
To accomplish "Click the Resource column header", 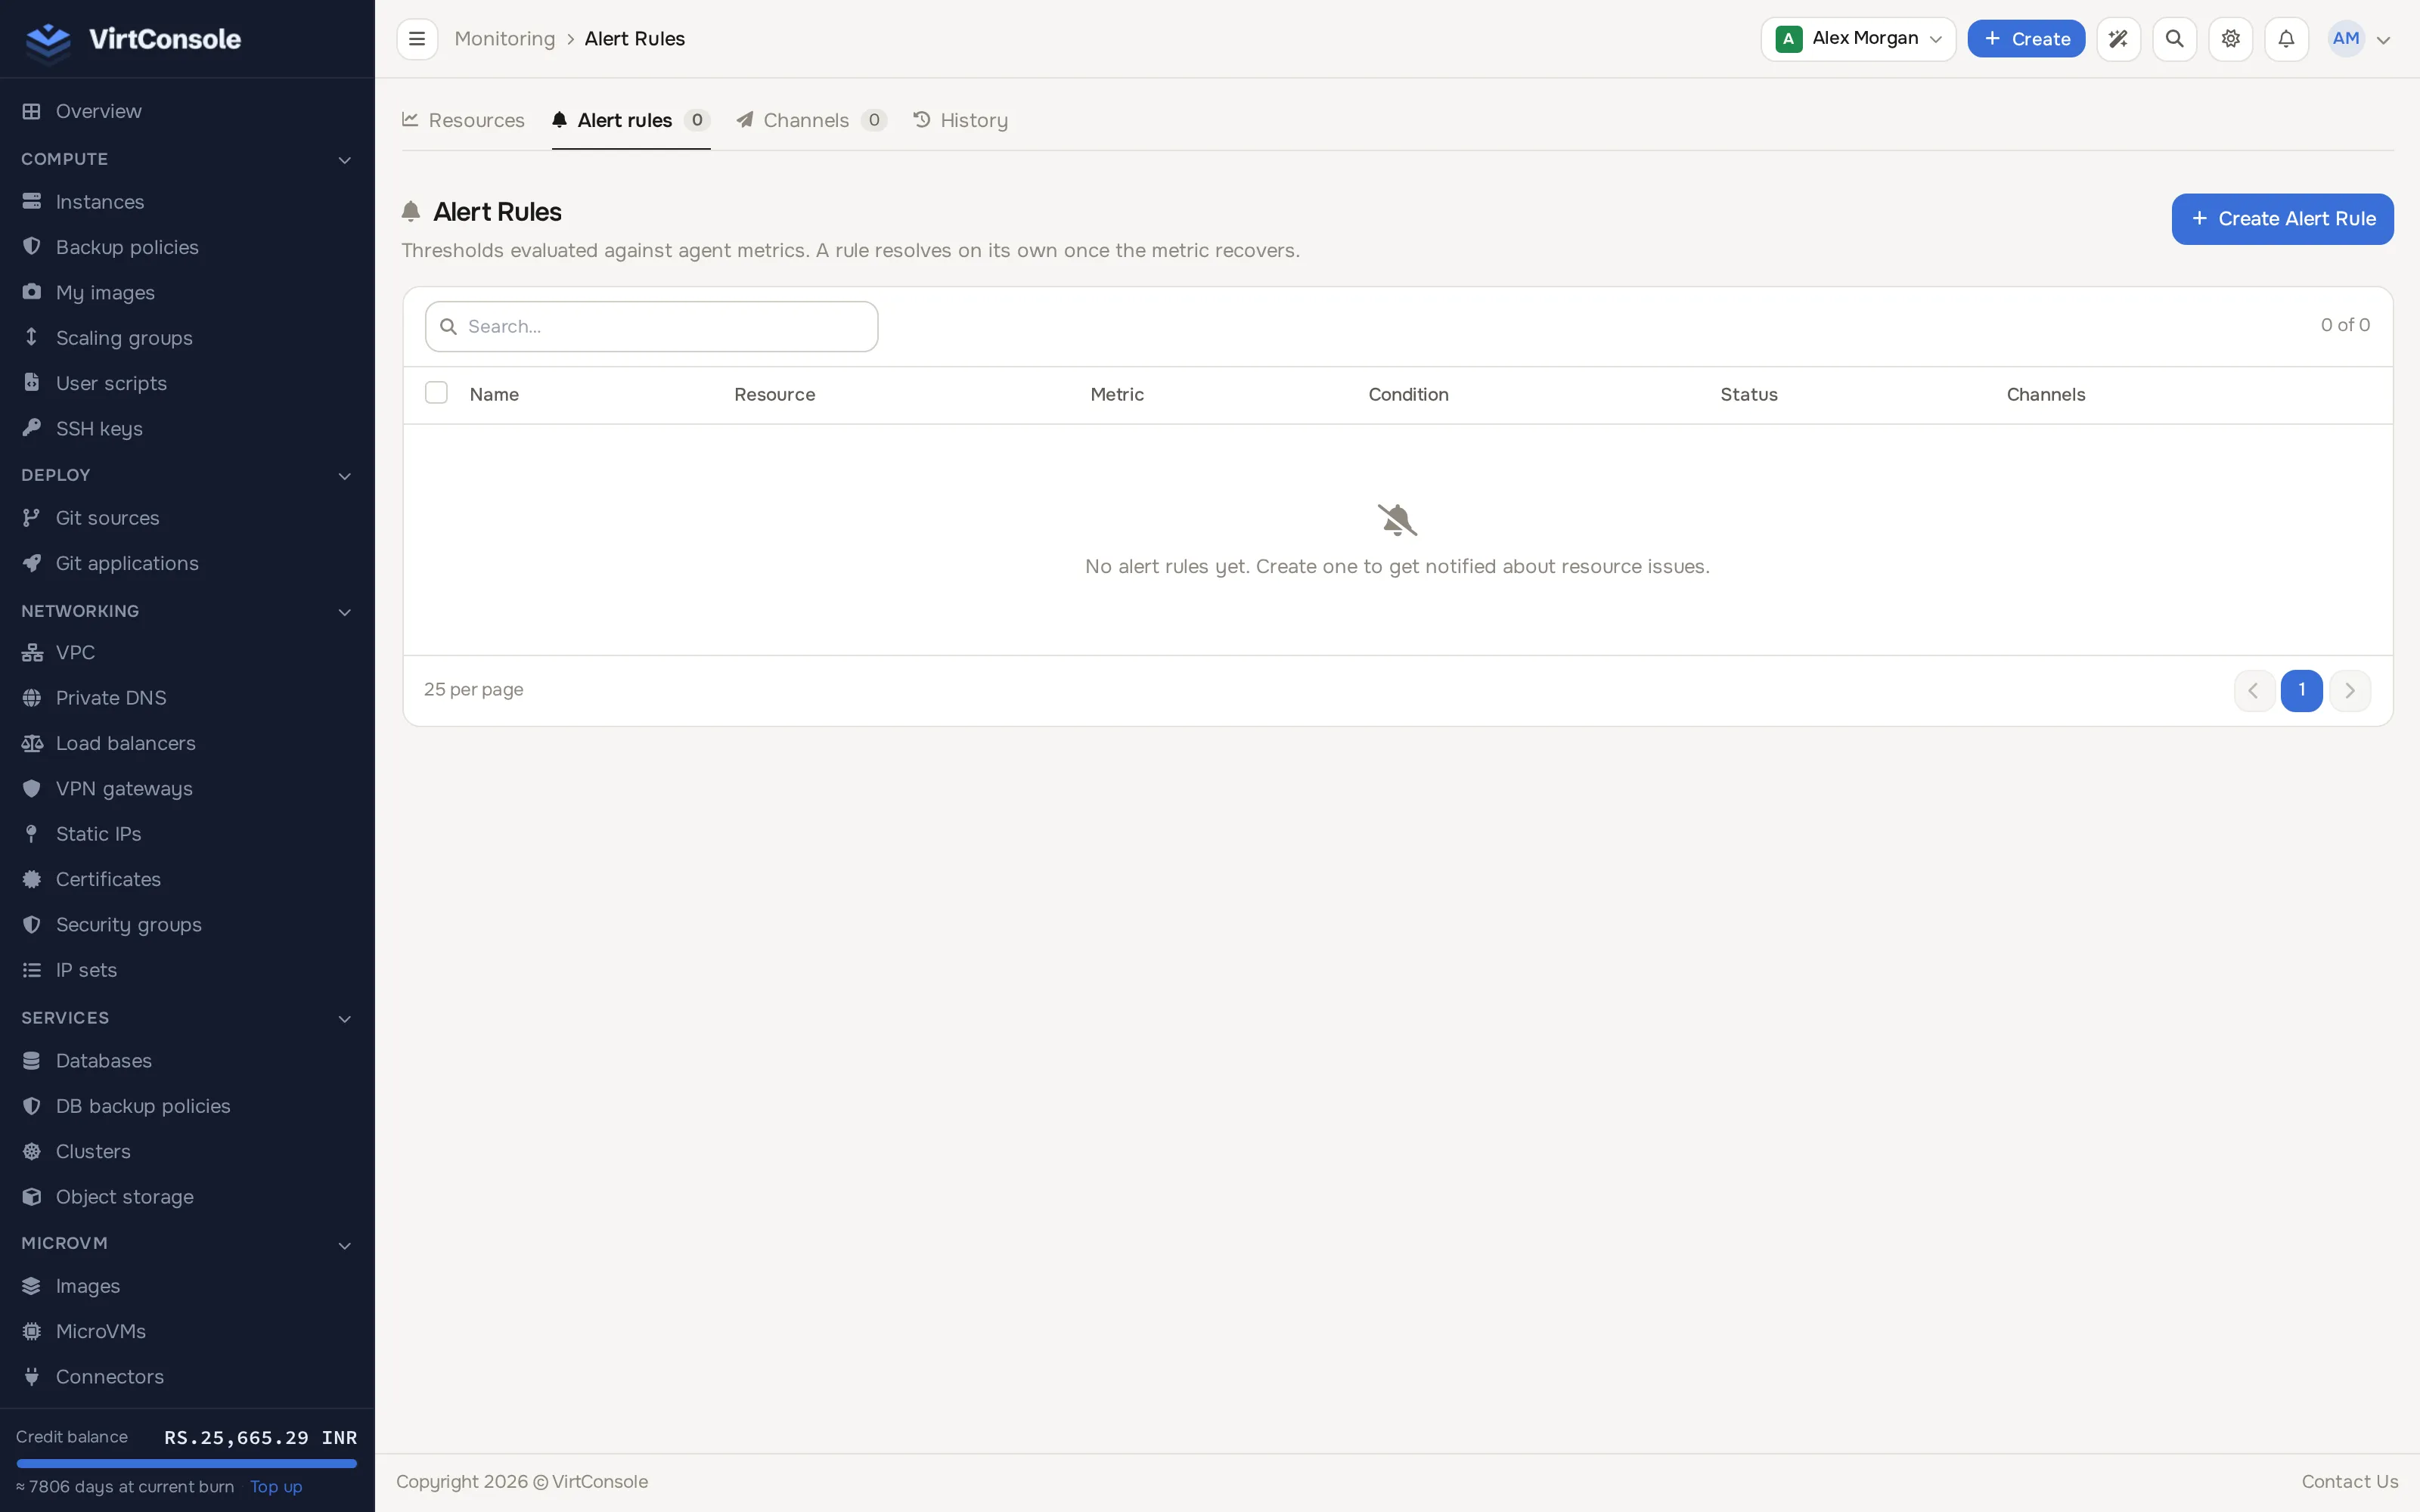I will point(774,394).
